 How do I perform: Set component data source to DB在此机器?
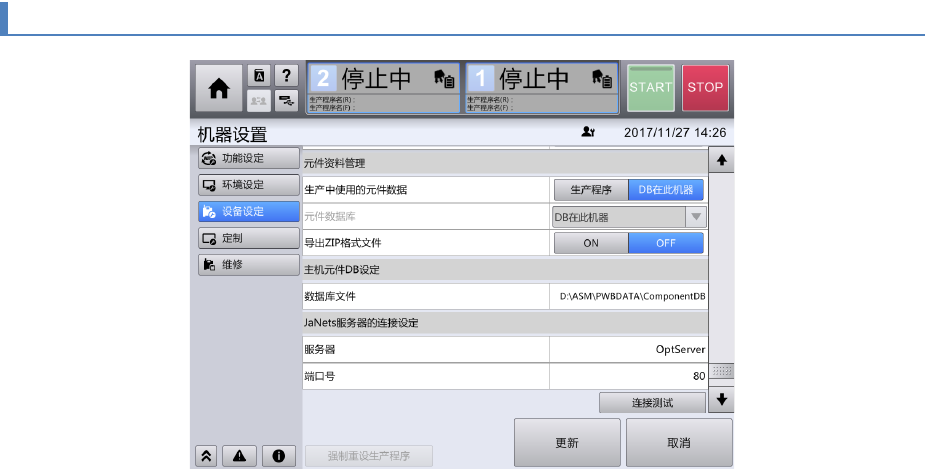666,190
